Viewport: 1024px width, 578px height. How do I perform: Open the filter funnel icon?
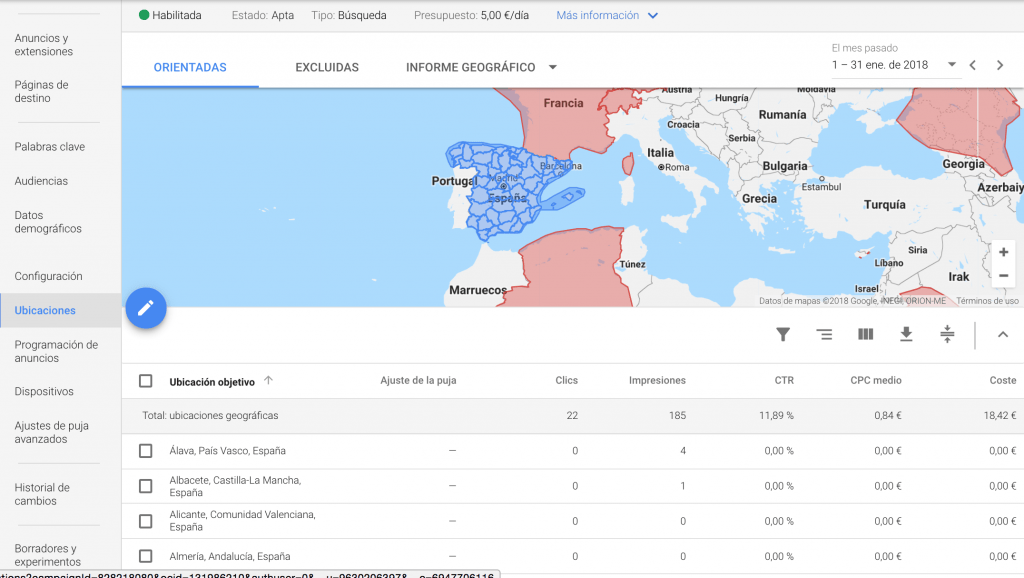[x=783, y=334]
